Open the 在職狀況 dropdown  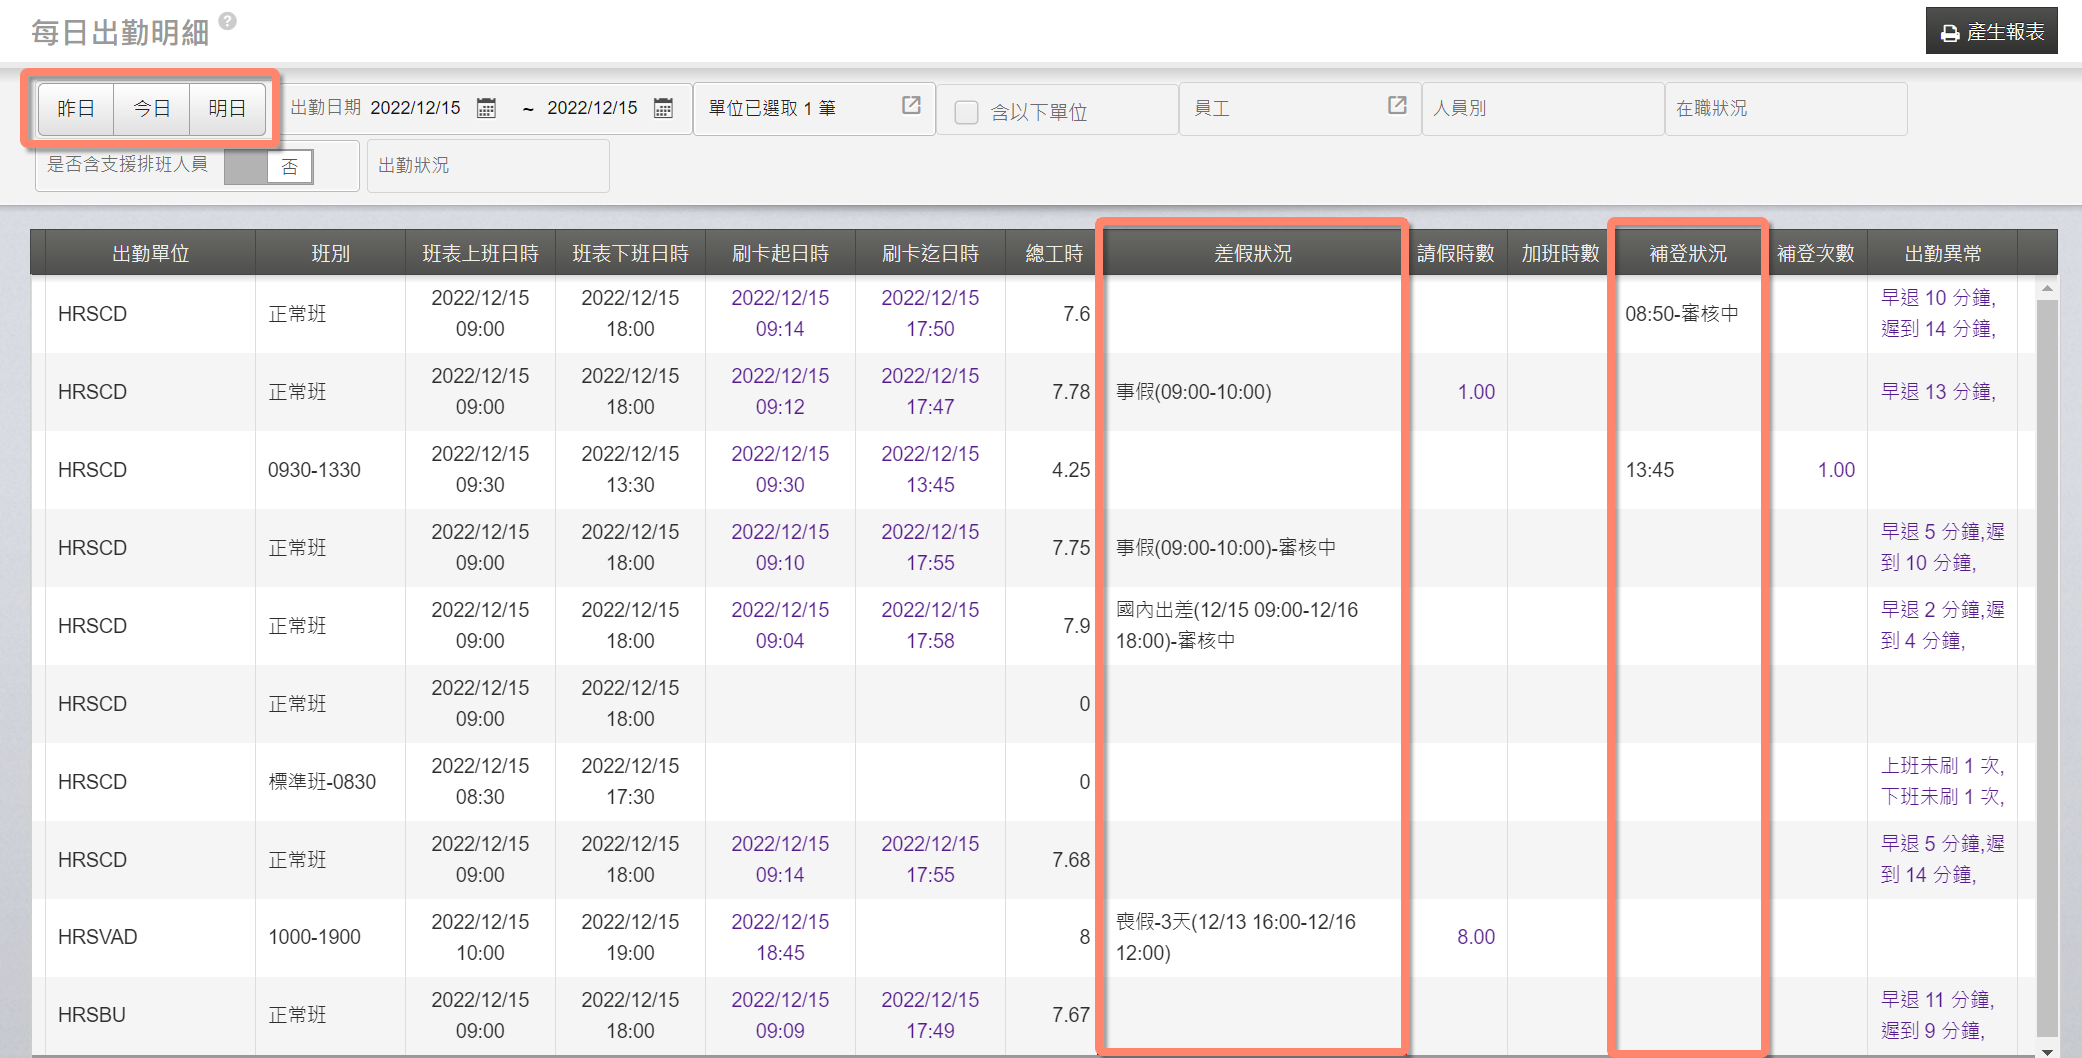point(1785,108)
